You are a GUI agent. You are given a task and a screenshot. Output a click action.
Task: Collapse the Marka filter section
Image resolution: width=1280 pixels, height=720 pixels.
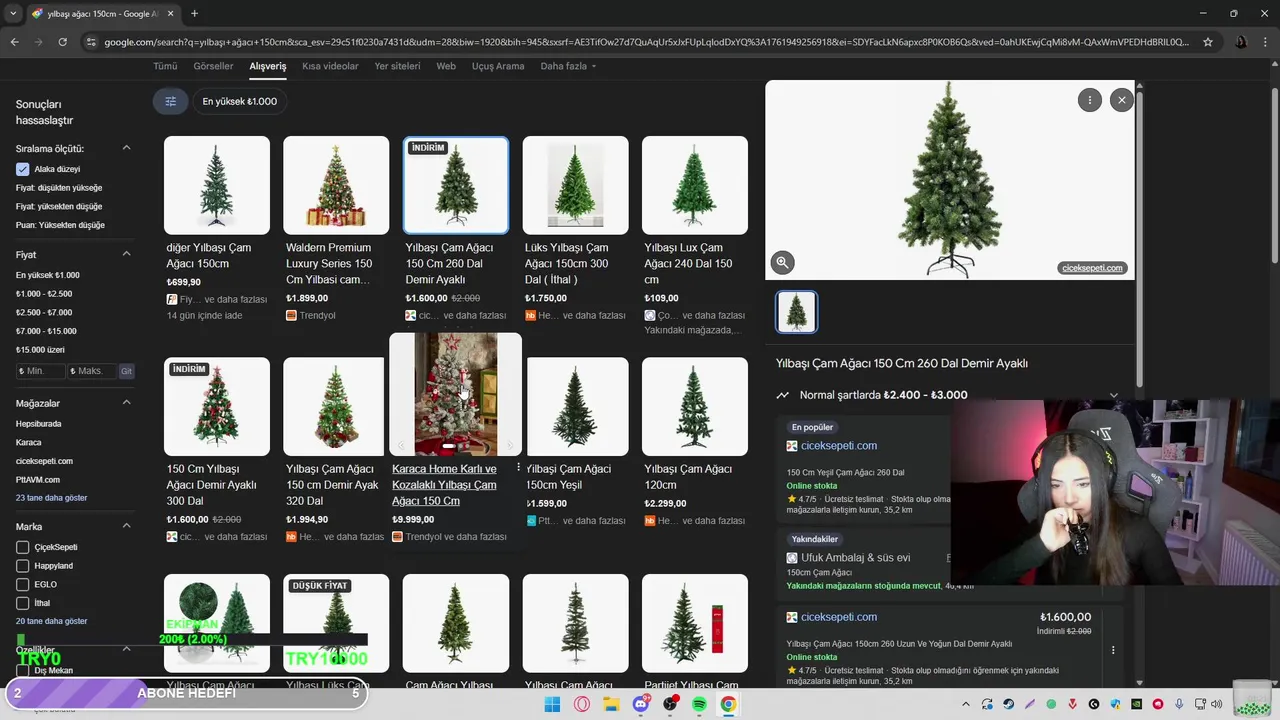[126, 526]
